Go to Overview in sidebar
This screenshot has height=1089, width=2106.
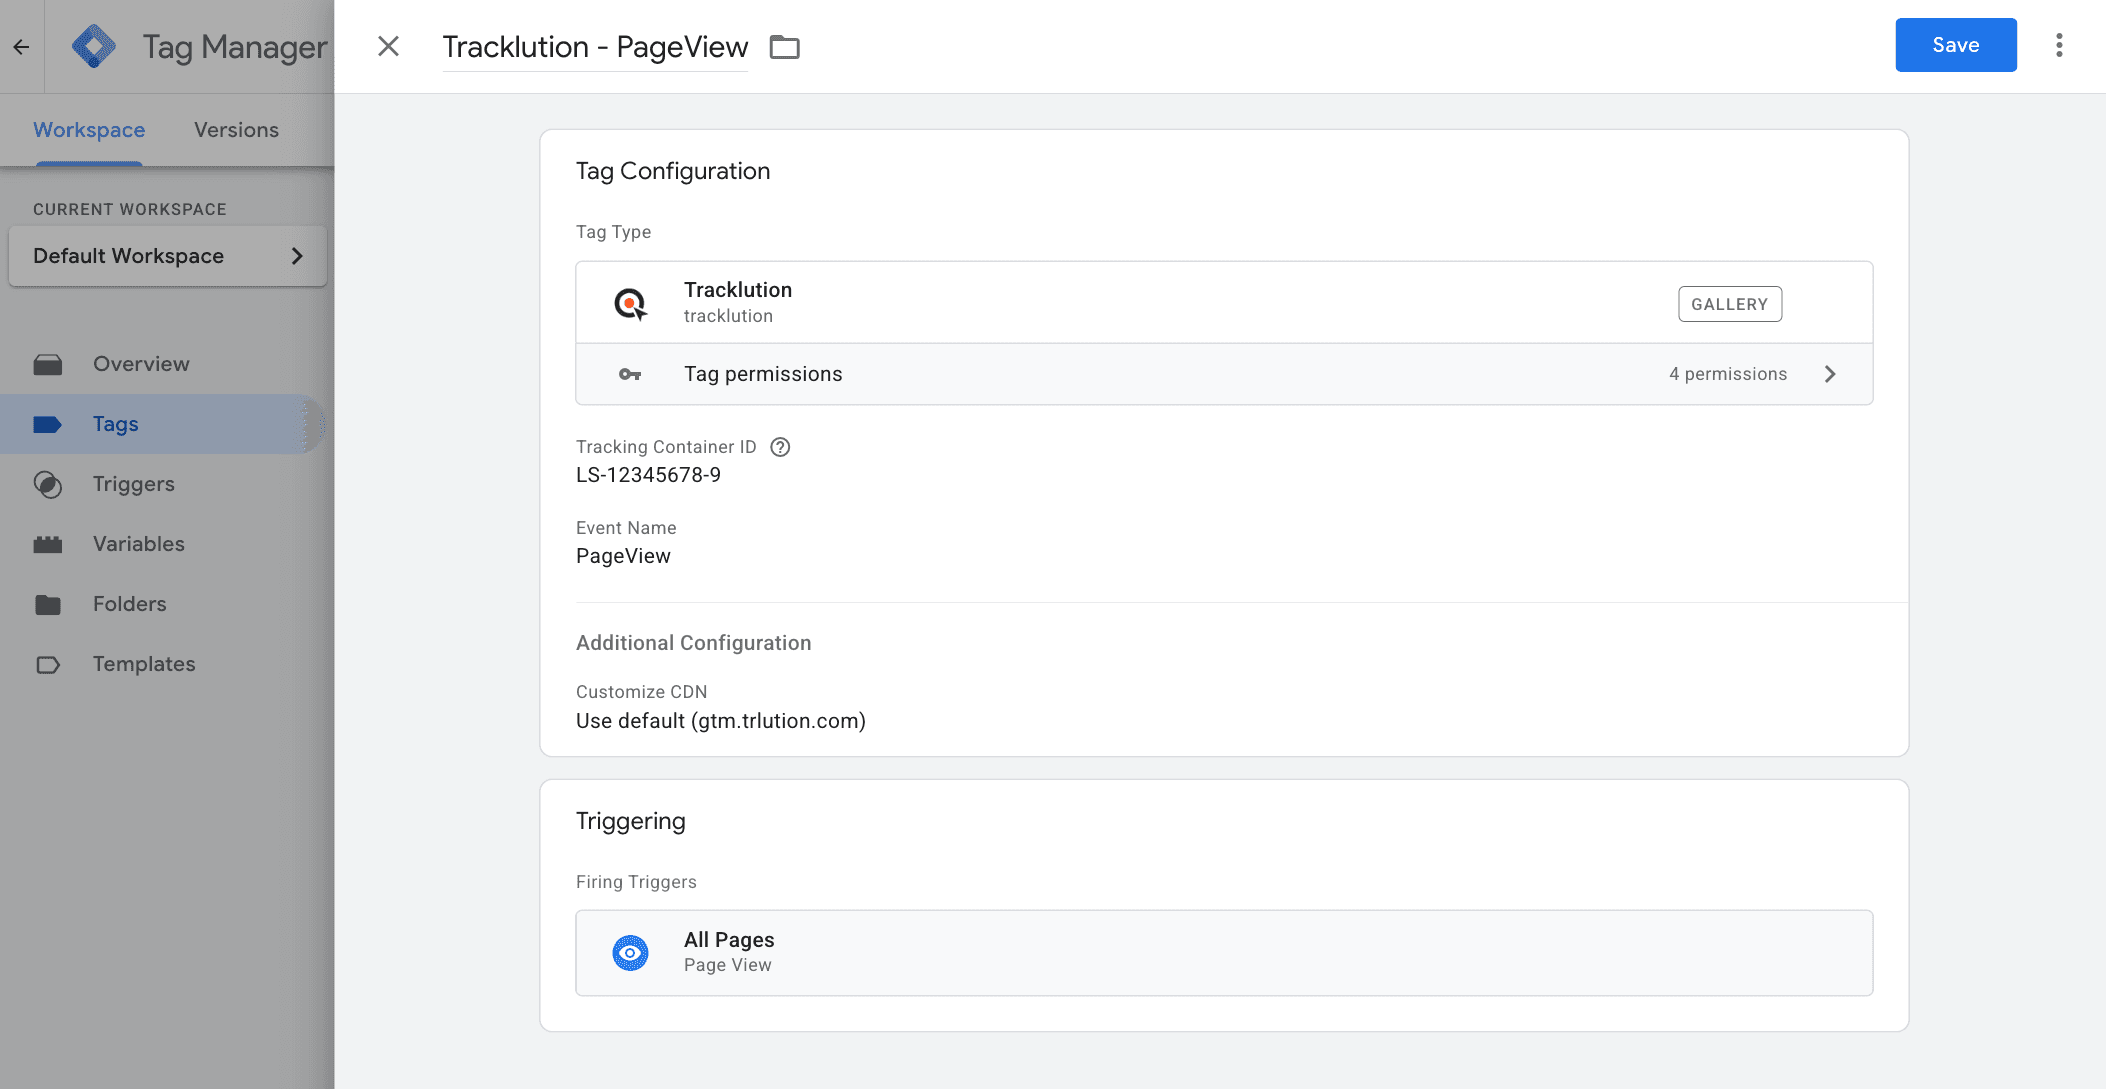click(x=141, y=364)
